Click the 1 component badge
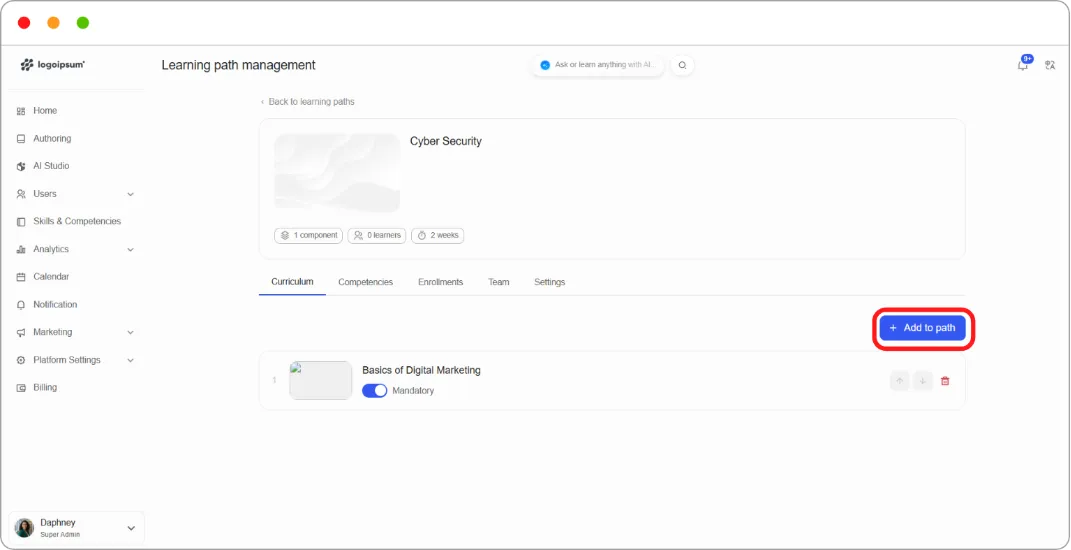This screenshot has width=1071, height=550. pyautogui.click(x=309, y=235)
